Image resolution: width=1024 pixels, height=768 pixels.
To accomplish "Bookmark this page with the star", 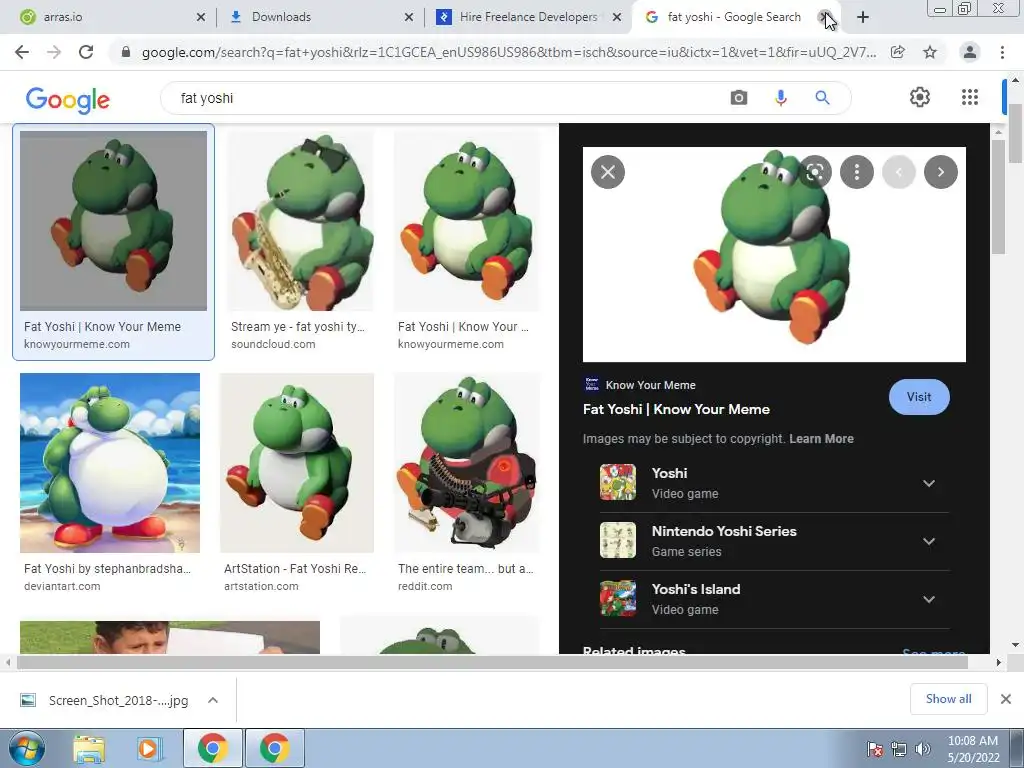I will click(930, 52).
